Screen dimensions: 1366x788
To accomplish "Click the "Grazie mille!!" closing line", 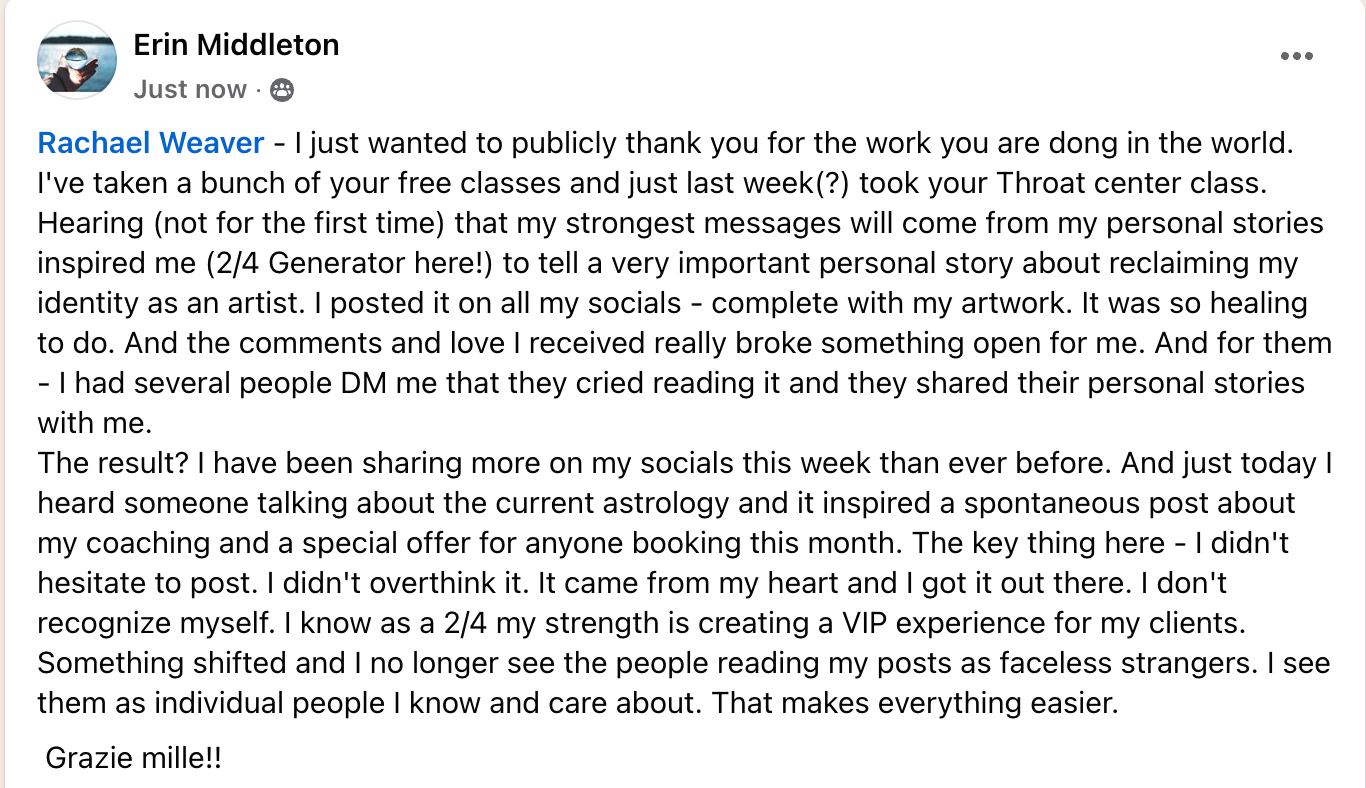I will pyautogui.click(x=134, y=758).
